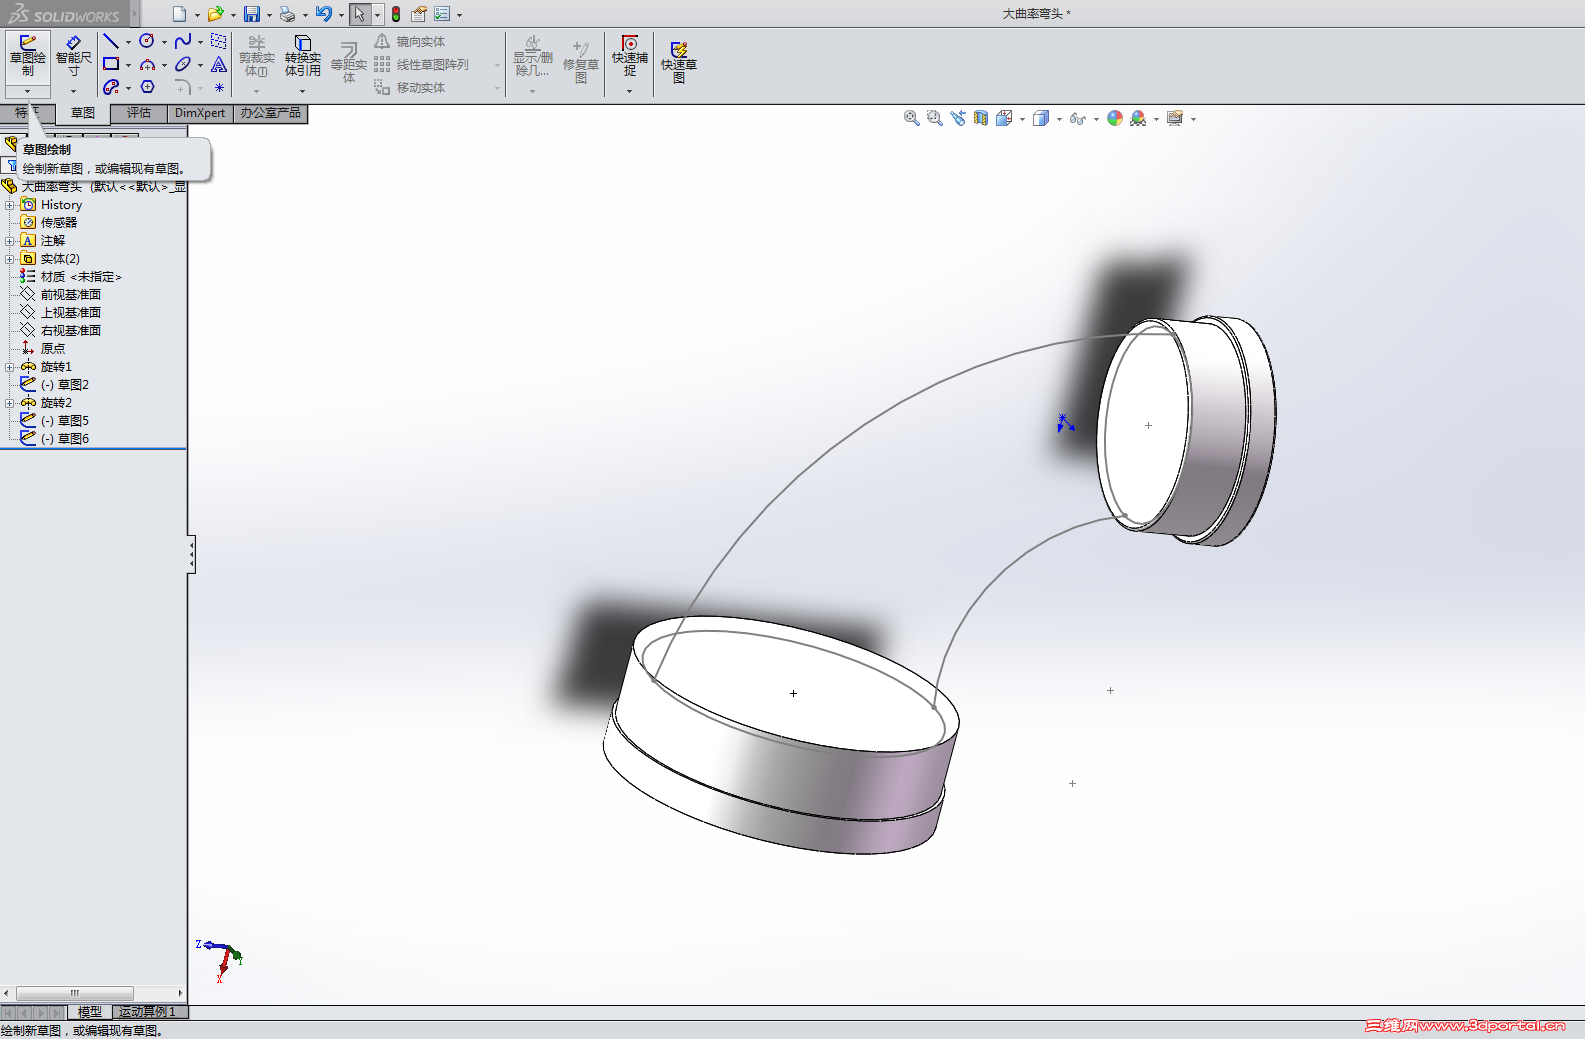Click the Print icon
1585x1039 pixels.
pyautogui.click(x=288, y=14)
